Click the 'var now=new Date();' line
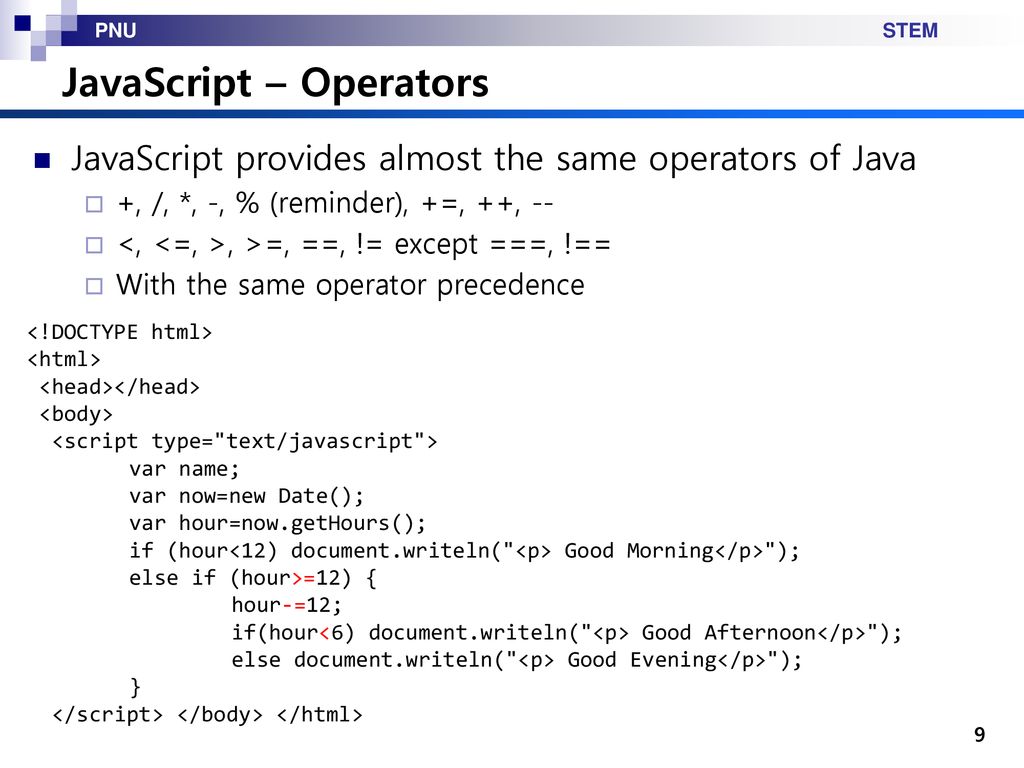This screenshot has width=1024, height=768. (246, 496)
